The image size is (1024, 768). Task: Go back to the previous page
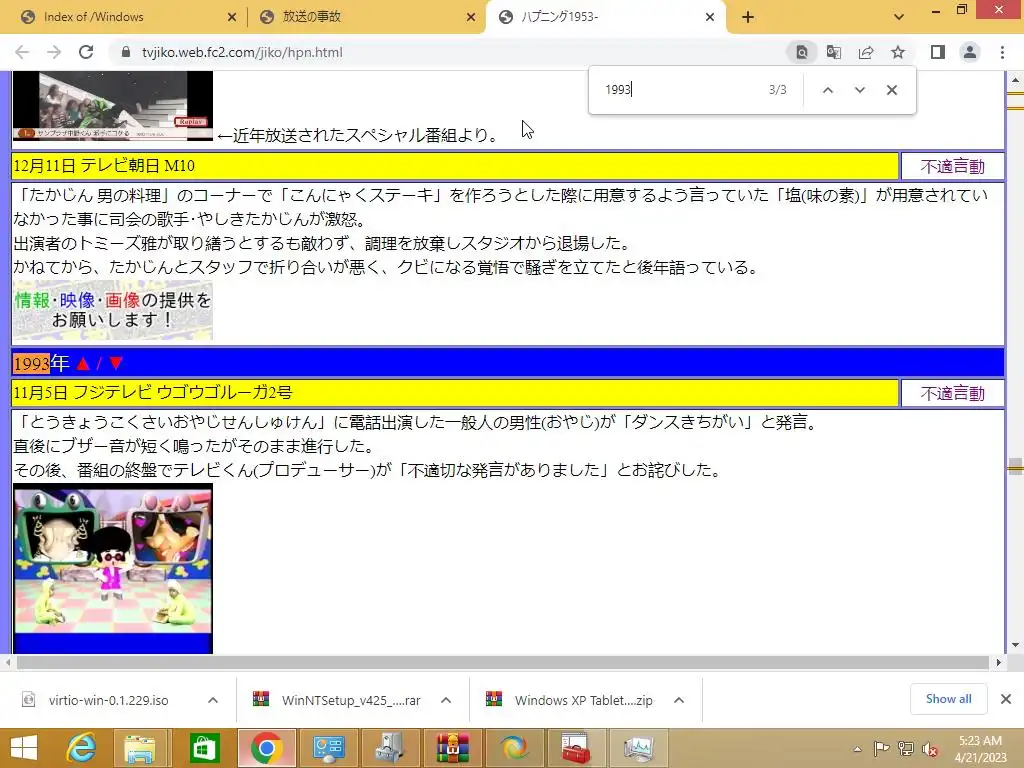point(22,52)
